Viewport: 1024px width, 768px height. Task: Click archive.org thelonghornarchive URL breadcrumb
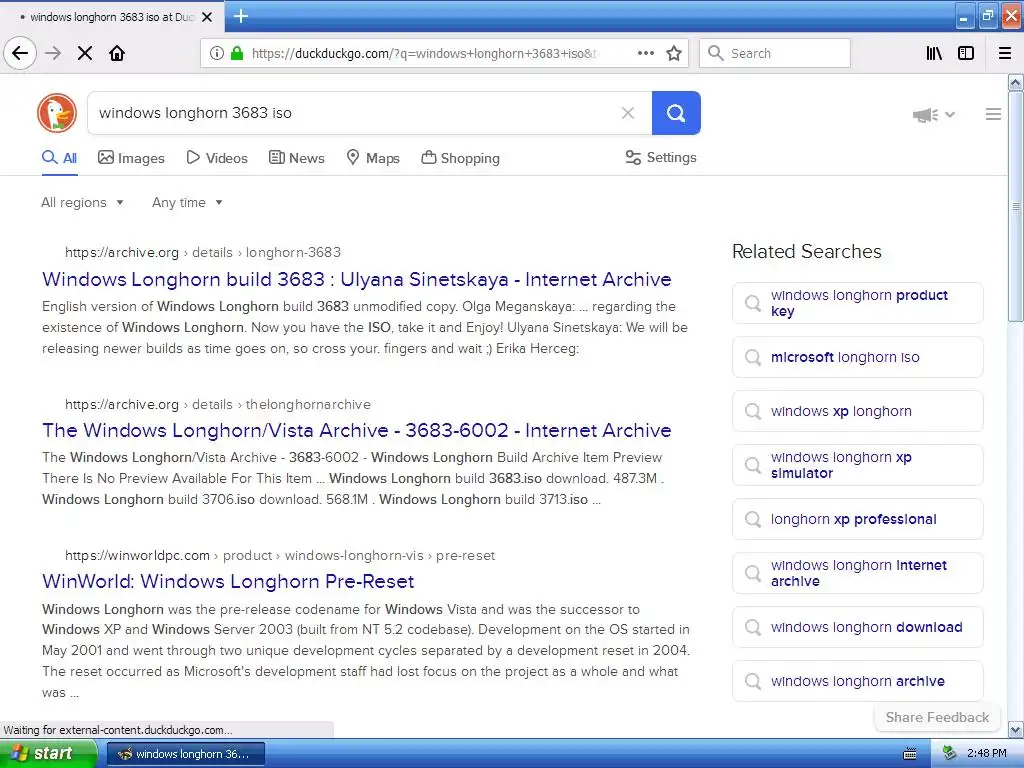(217, 404)
